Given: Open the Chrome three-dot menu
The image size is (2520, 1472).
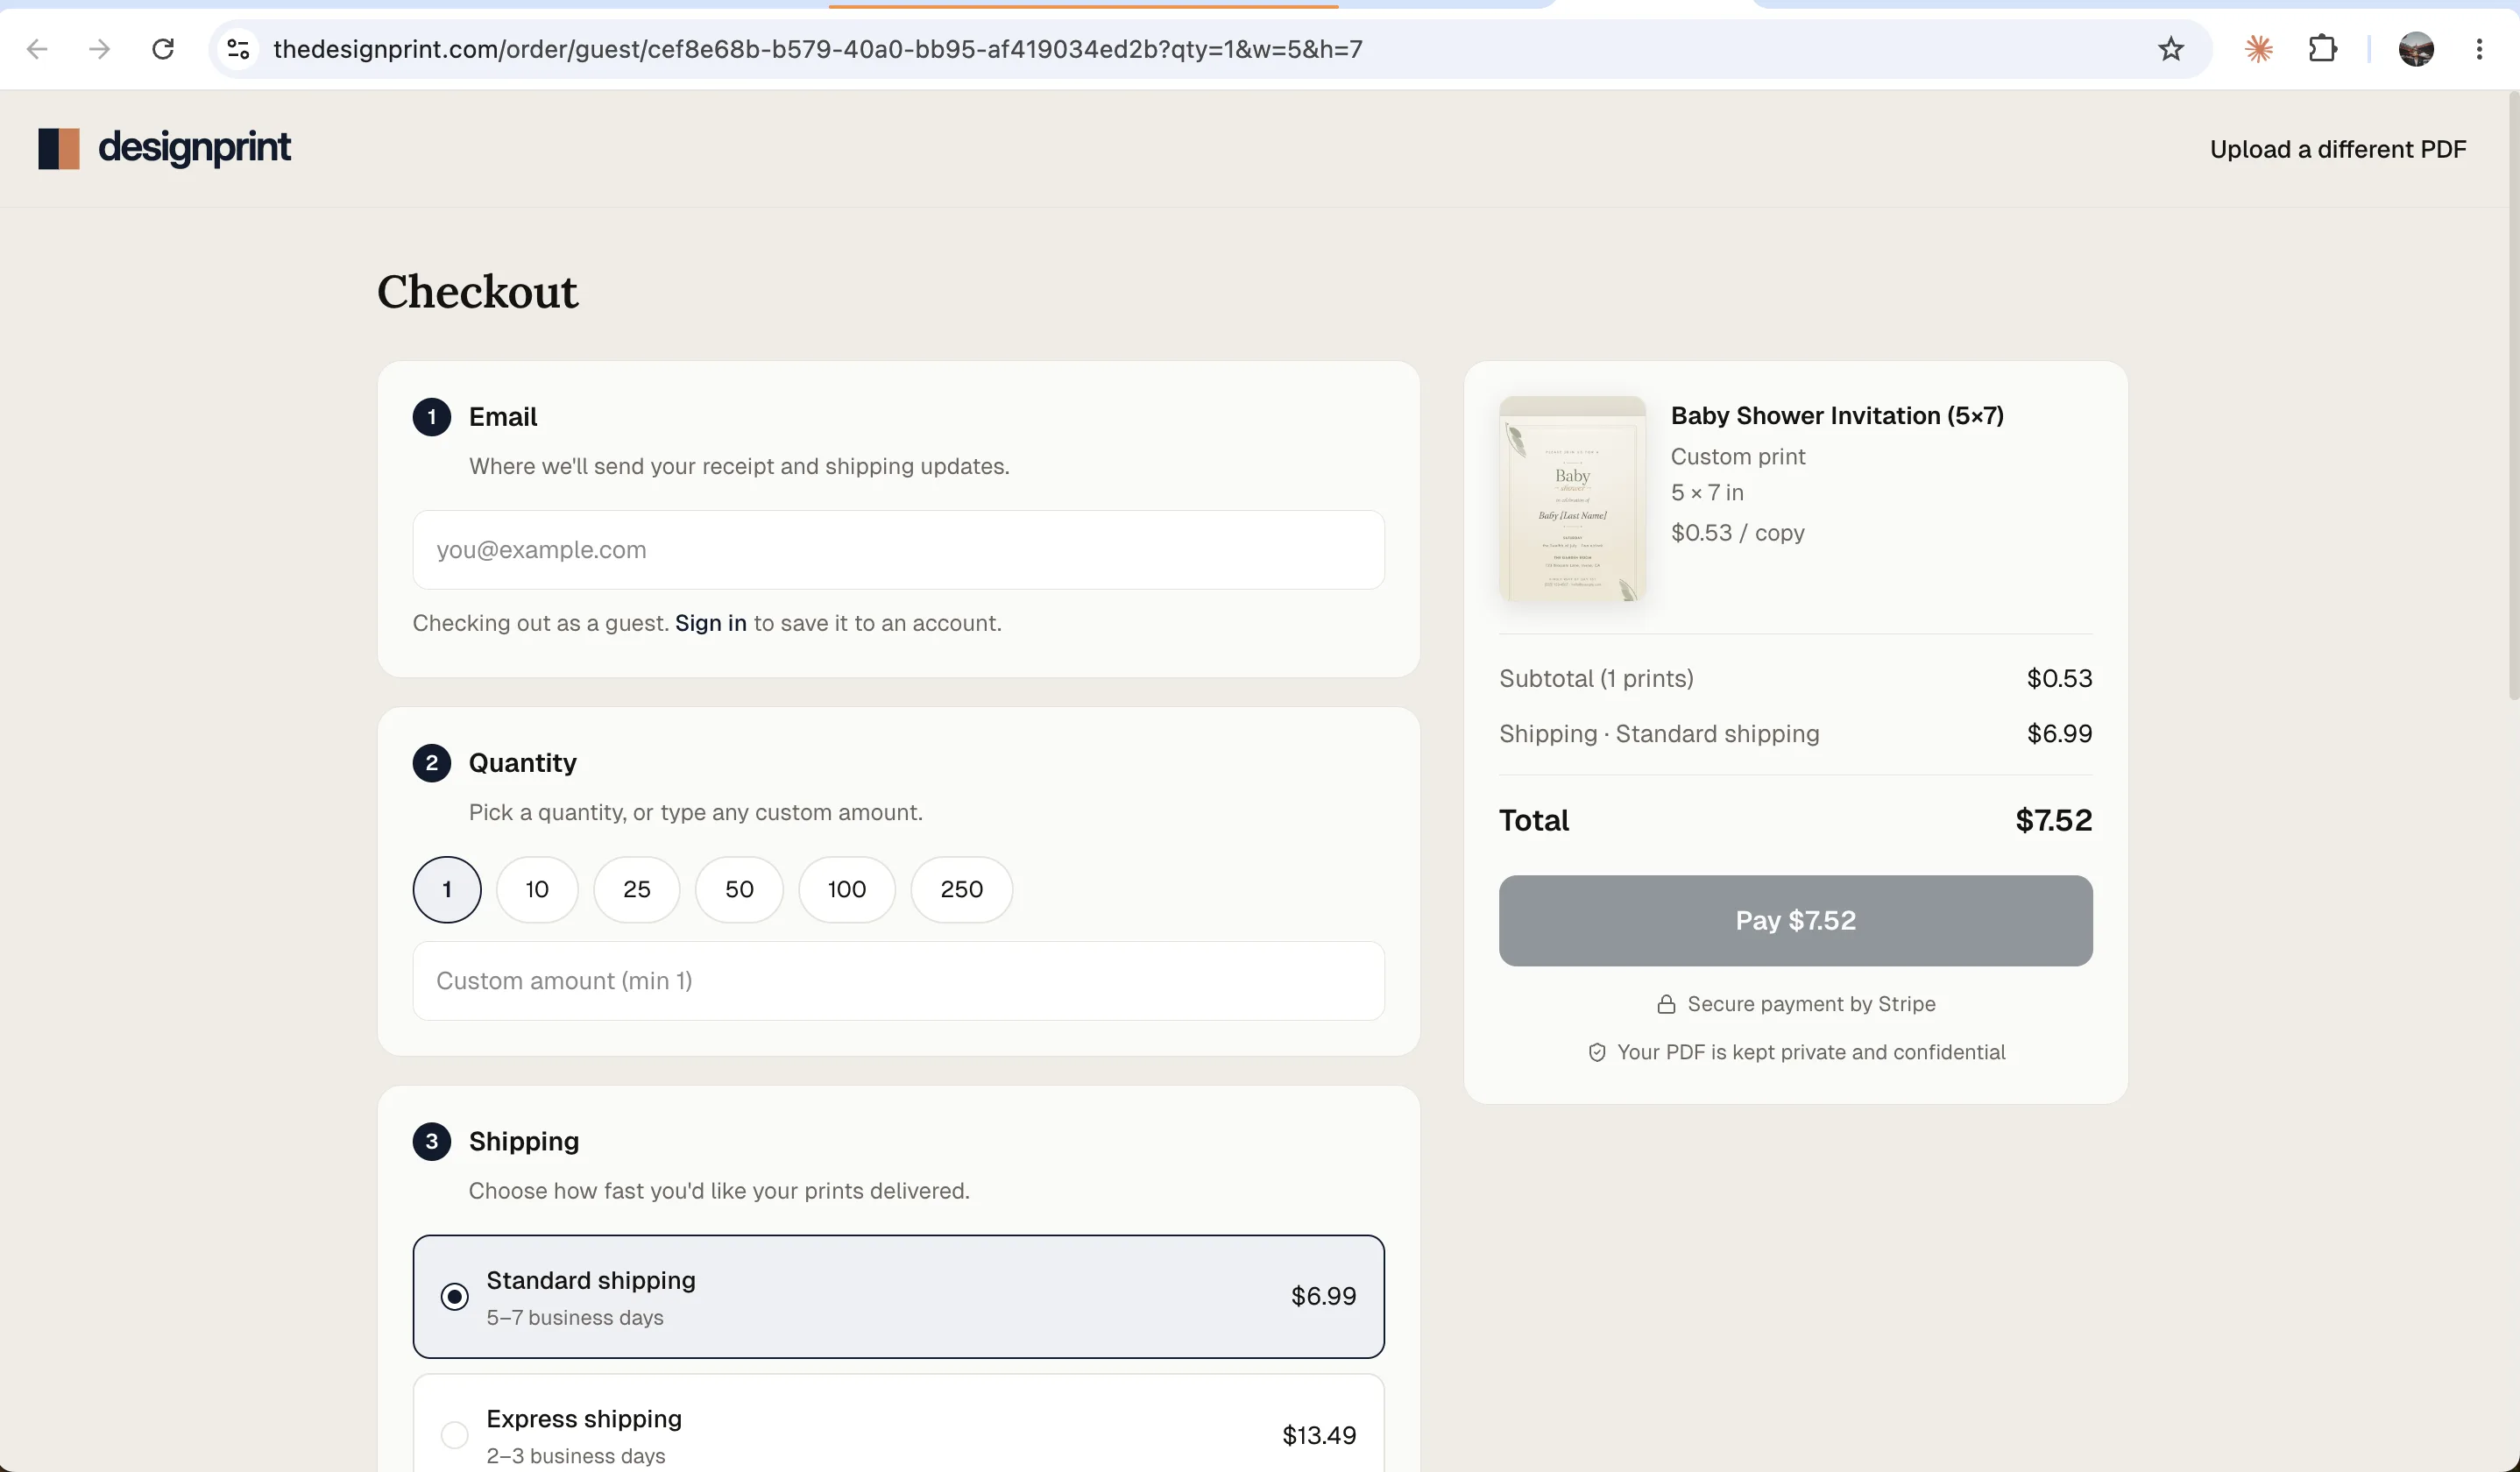Looking at the screenshot, I should coord(2479,49).
